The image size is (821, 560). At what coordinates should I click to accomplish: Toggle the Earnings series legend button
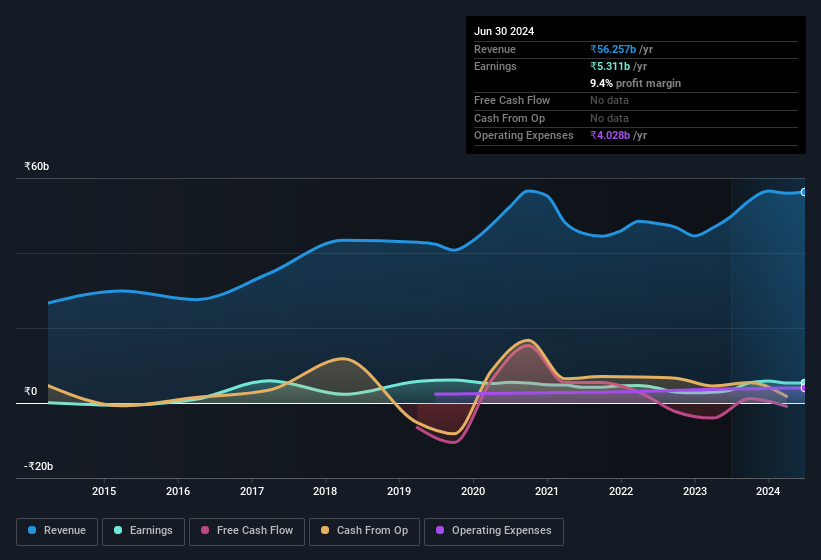pos(143,531)
